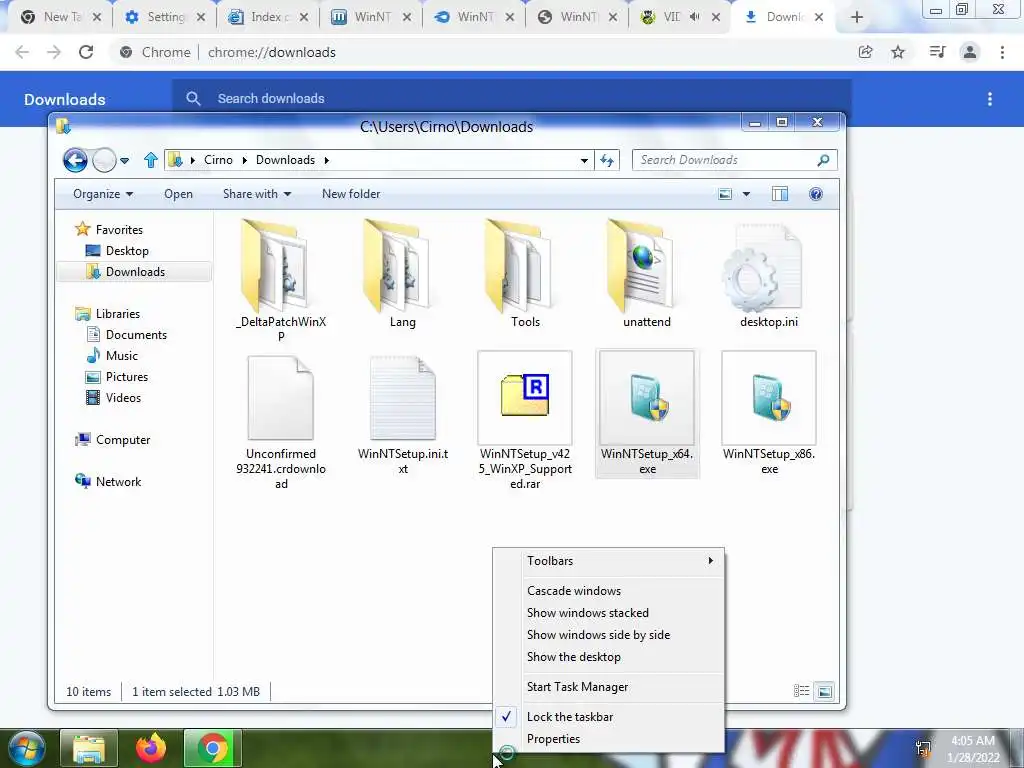Viewport: 1024px width, 768px height.
Task: Choose Start Task Manager
Action: [x=609, y=686]
